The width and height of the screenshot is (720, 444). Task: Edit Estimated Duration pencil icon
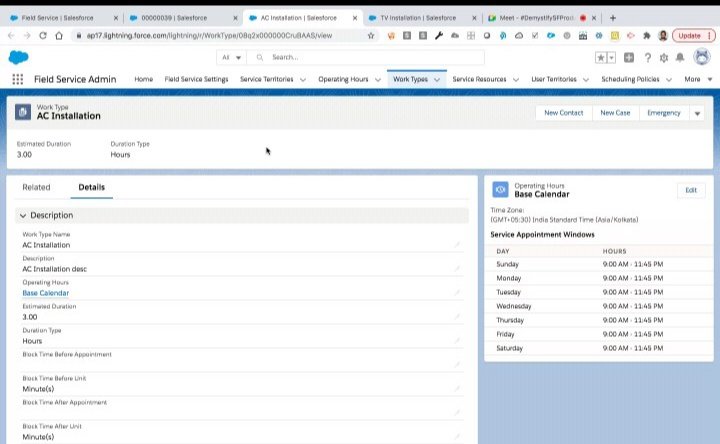(457, 316)
